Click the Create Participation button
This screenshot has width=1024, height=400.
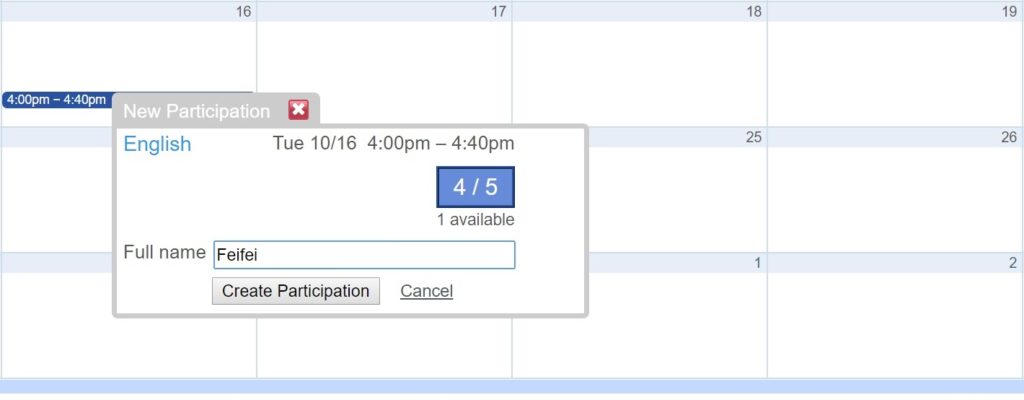pyautogui.click(x=295, y=291)
